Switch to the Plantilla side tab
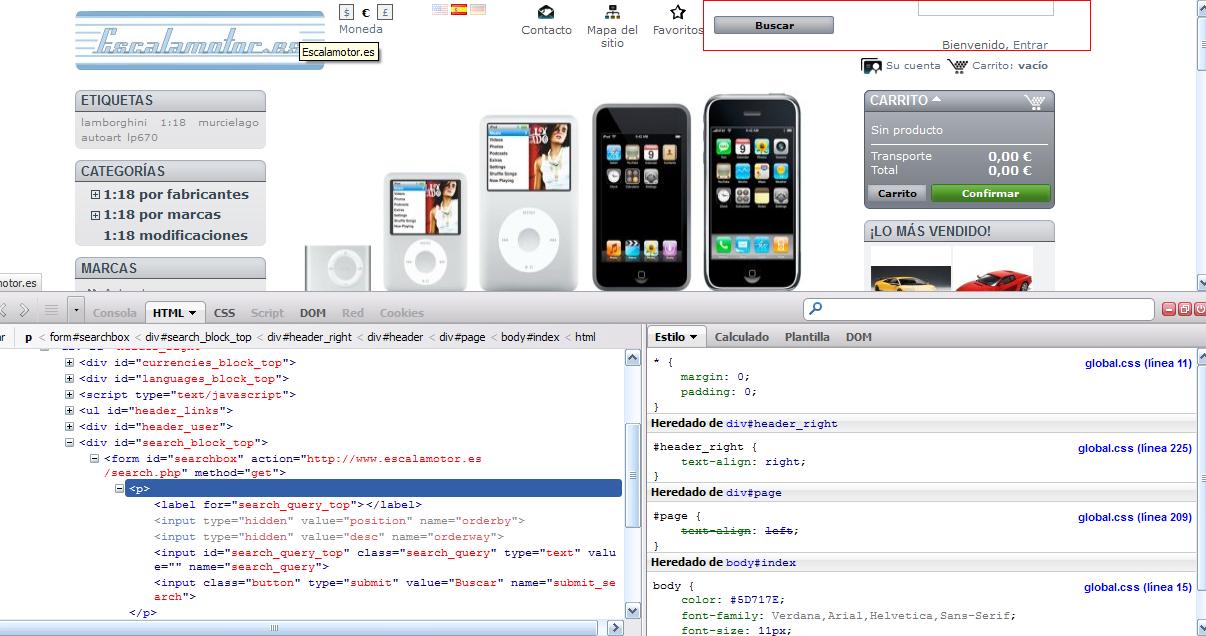 (807, 337)
